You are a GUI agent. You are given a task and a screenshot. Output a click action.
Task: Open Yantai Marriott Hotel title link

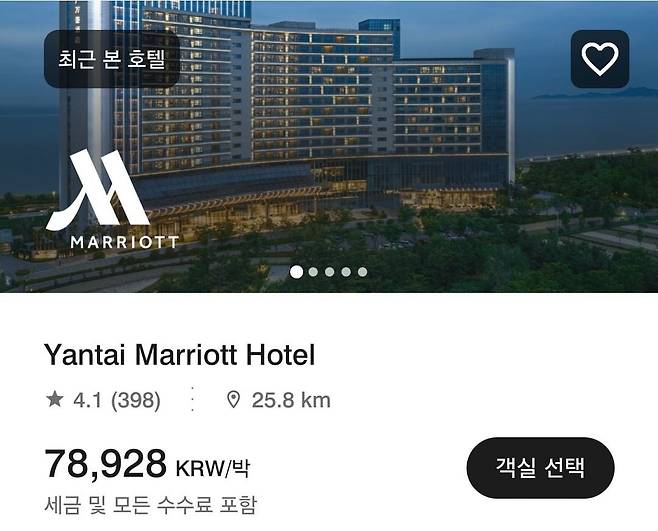click(180, 355)
